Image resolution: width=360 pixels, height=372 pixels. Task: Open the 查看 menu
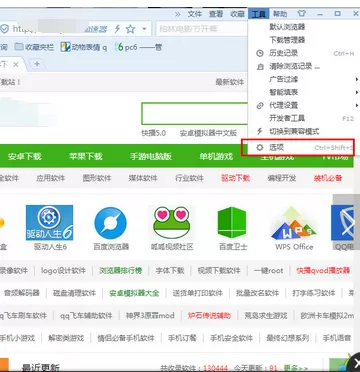tap(216, 14)
